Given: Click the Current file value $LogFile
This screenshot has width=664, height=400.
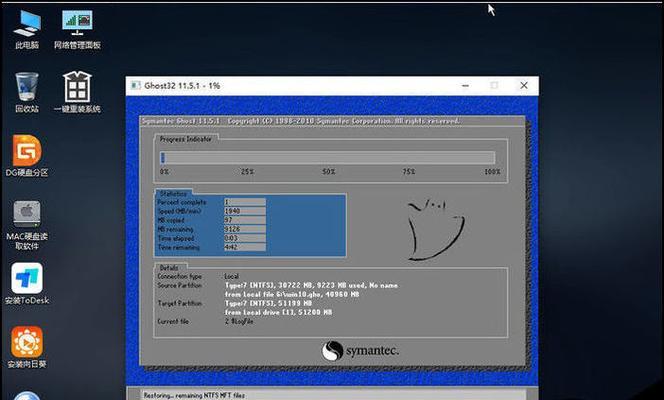Looking at the screenshot, I should tap(239, 321).
